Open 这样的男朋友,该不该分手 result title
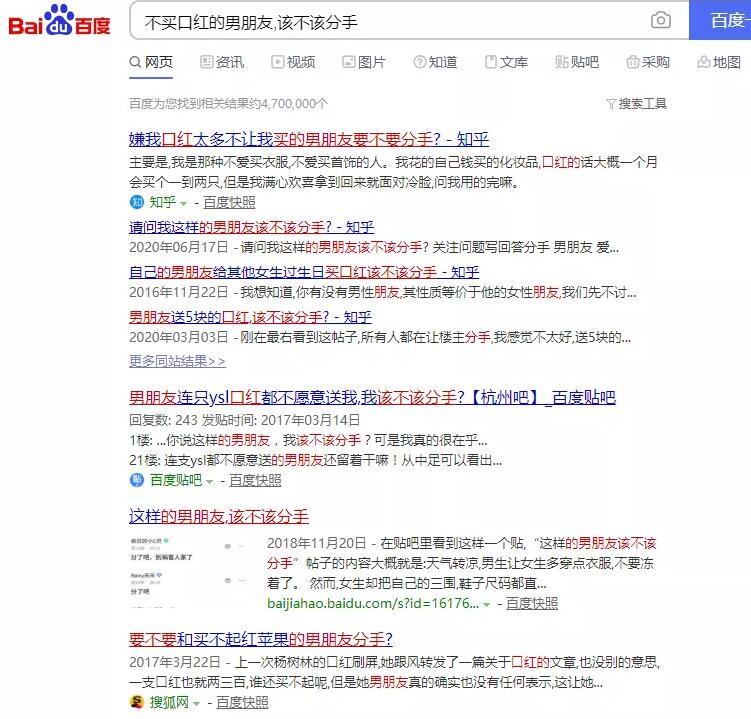Image resolution: width=751 pixels, height=719 pixels. click(219, 516)
